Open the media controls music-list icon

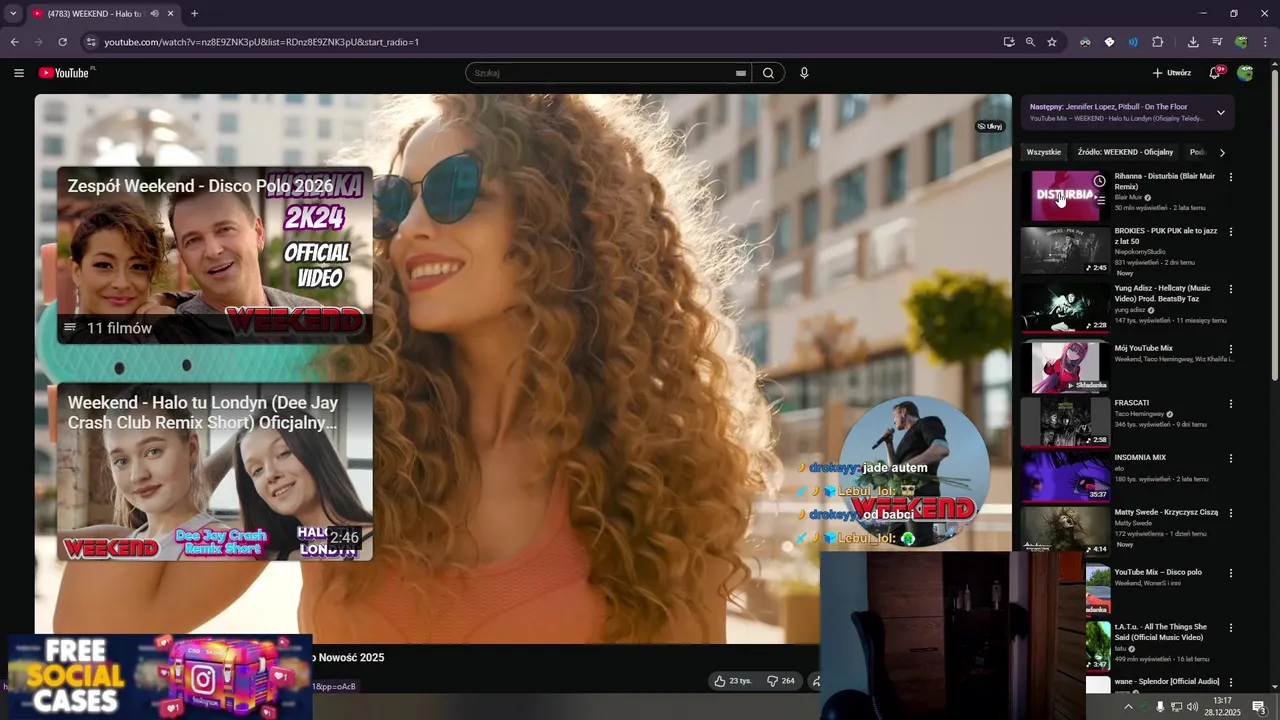point(1217,42)
